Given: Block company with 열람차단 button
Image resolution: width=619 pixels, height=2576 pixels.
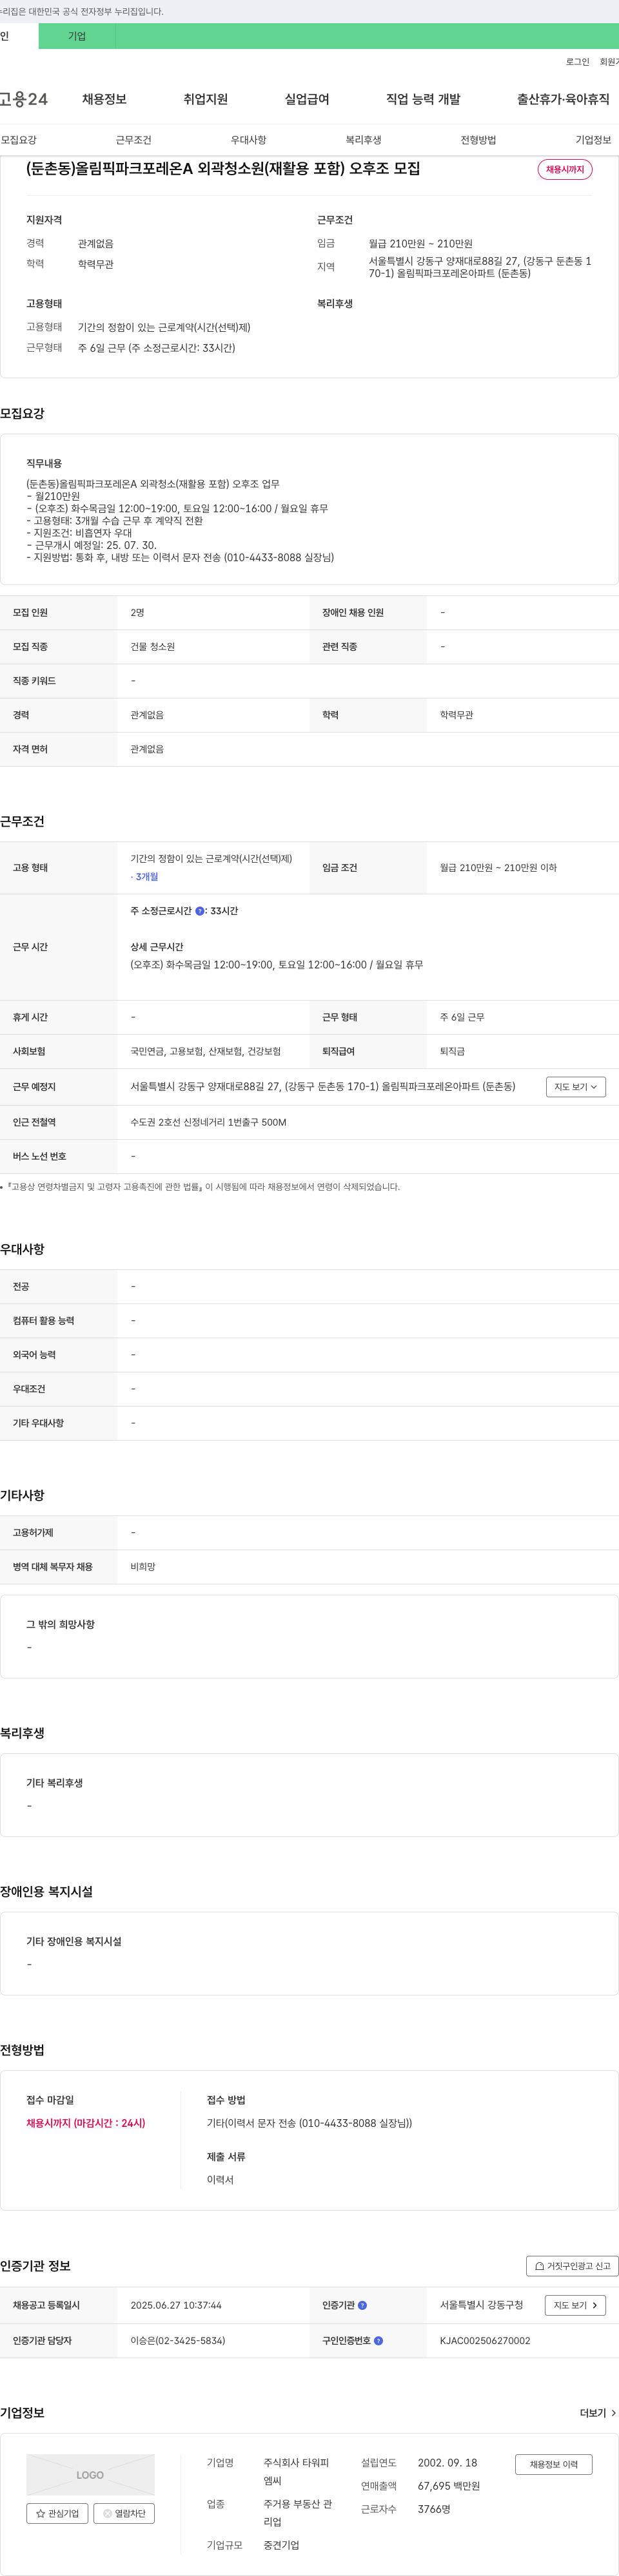Looking at the screenshot, I should point(124,2513).
